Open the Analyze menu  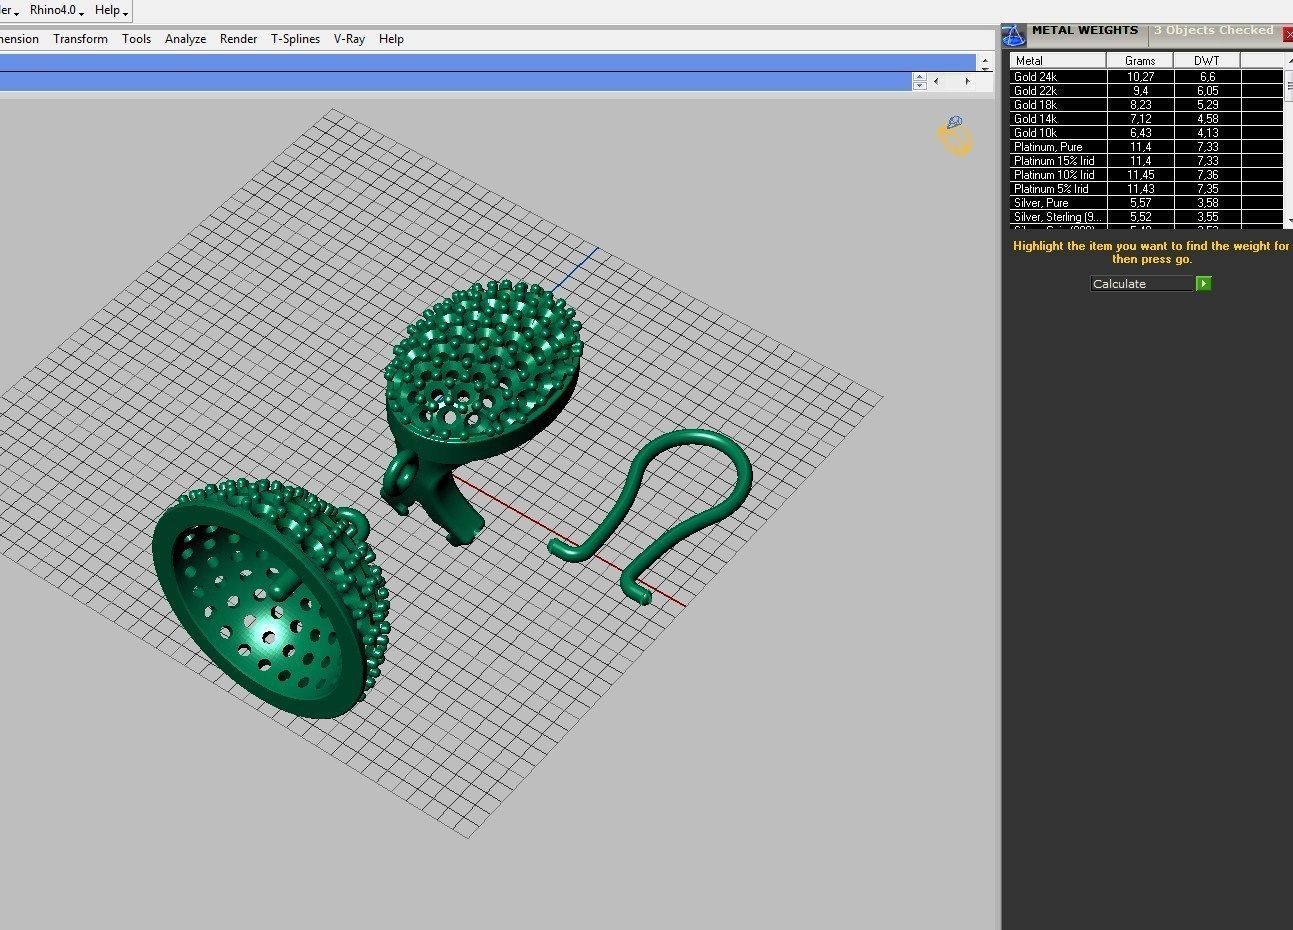[185, 39]
